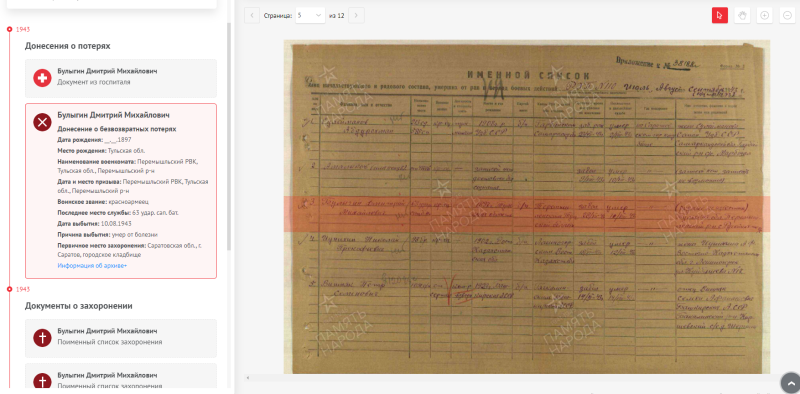800x394 pixels.
Task: Open the page number dropdown
Action: (310, 15)
